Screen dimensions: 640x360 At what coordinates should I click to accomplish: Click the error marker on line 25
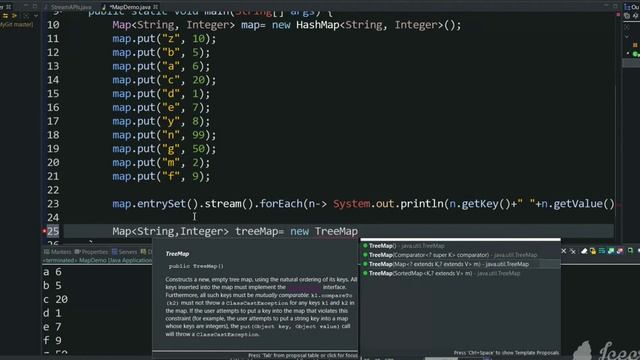44,231
